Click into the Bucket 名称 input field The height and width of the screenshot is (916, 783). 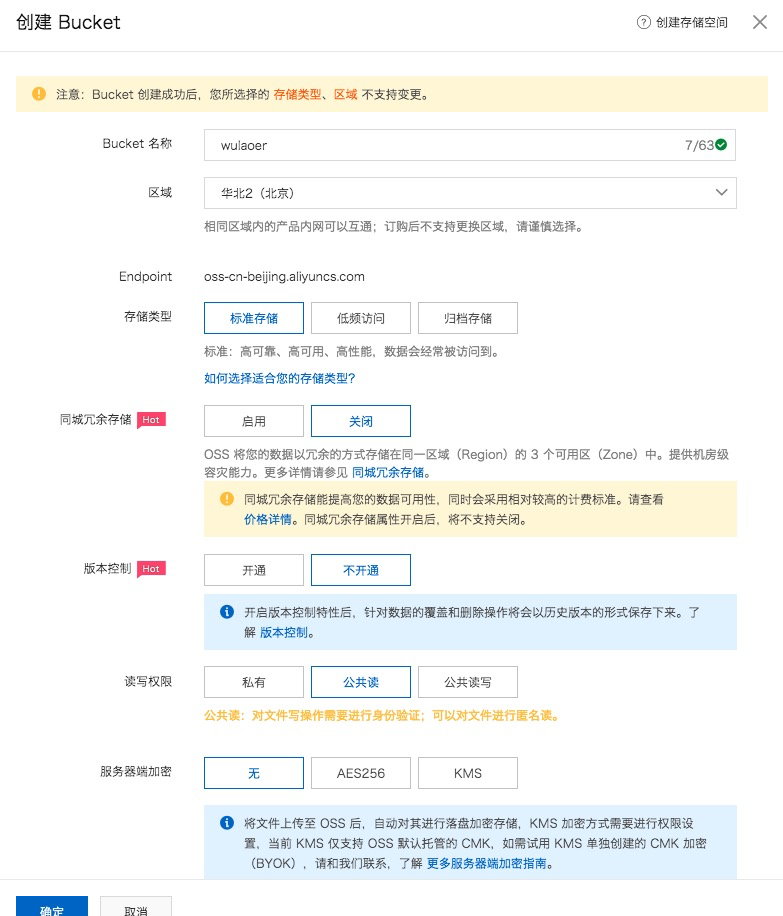coord(440,145)
